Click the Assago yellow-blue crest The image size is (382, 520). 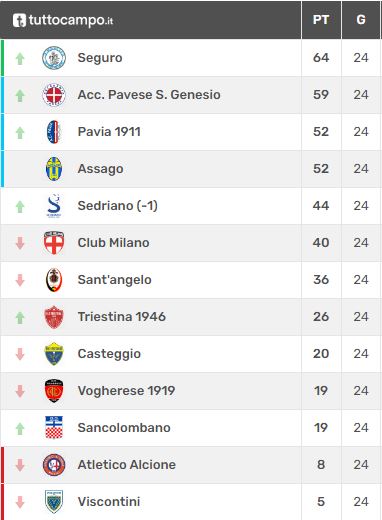[54, 169]
